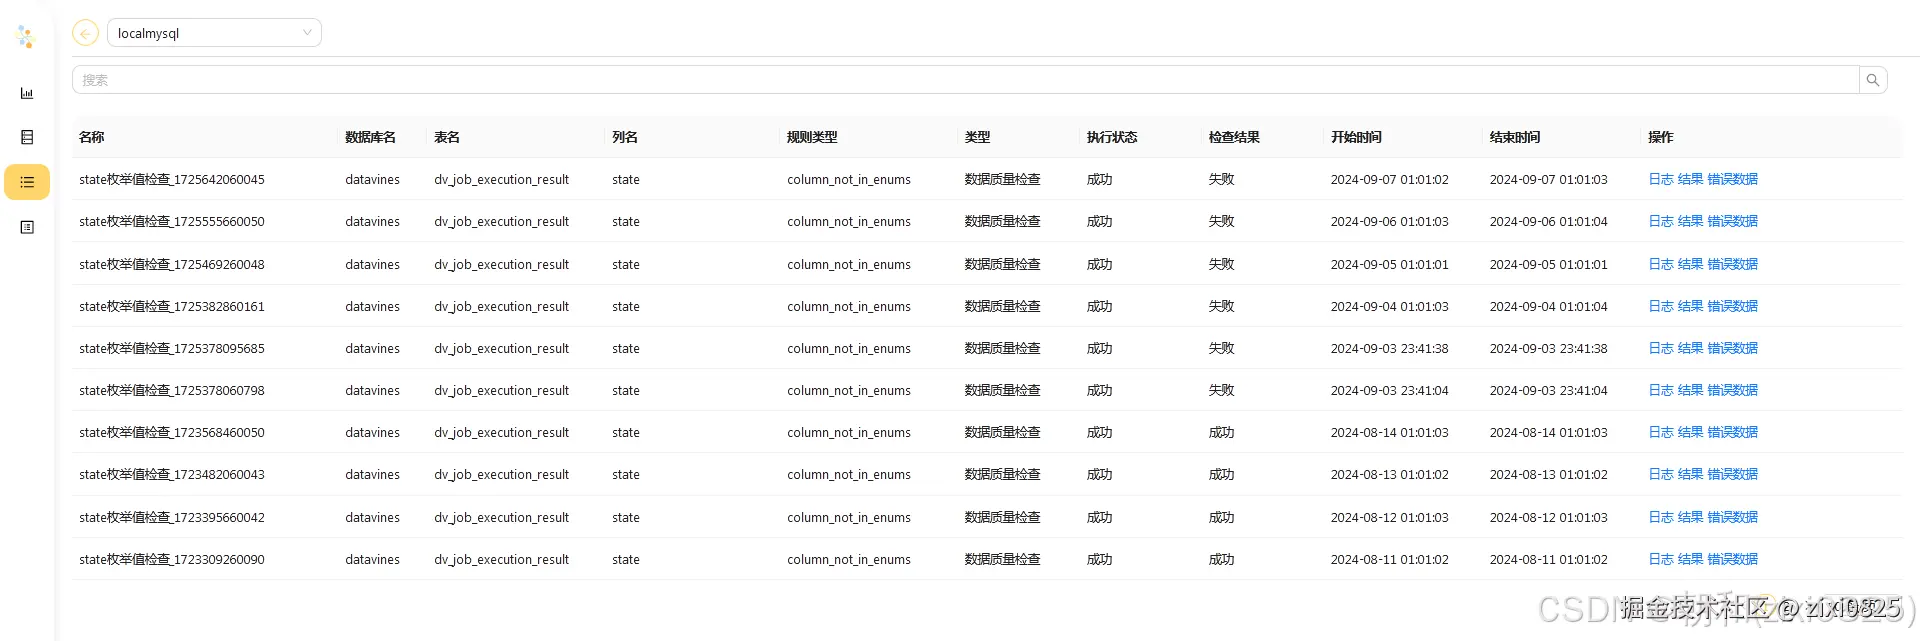1920x641 pixels.
Task: Click column_not_in_enums in 2024-09-05 row
Action: point(849,264)
